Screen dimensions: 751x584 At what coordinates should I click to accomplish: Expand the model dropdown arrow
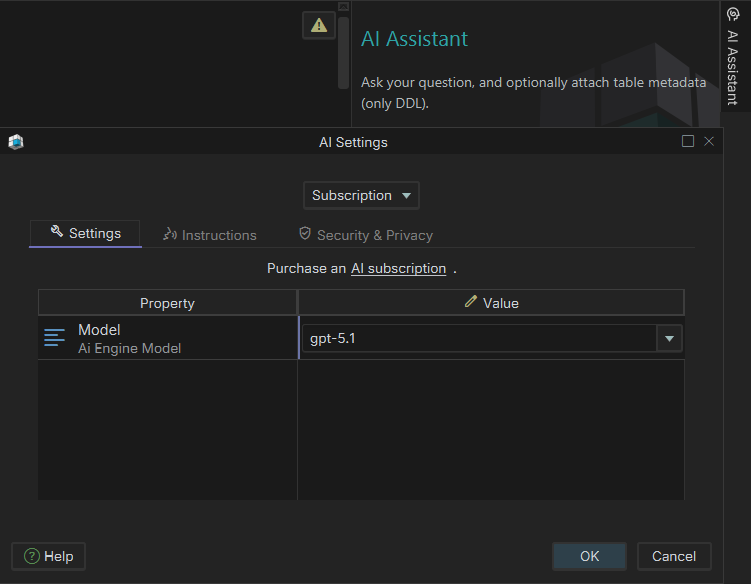(669, 339)
